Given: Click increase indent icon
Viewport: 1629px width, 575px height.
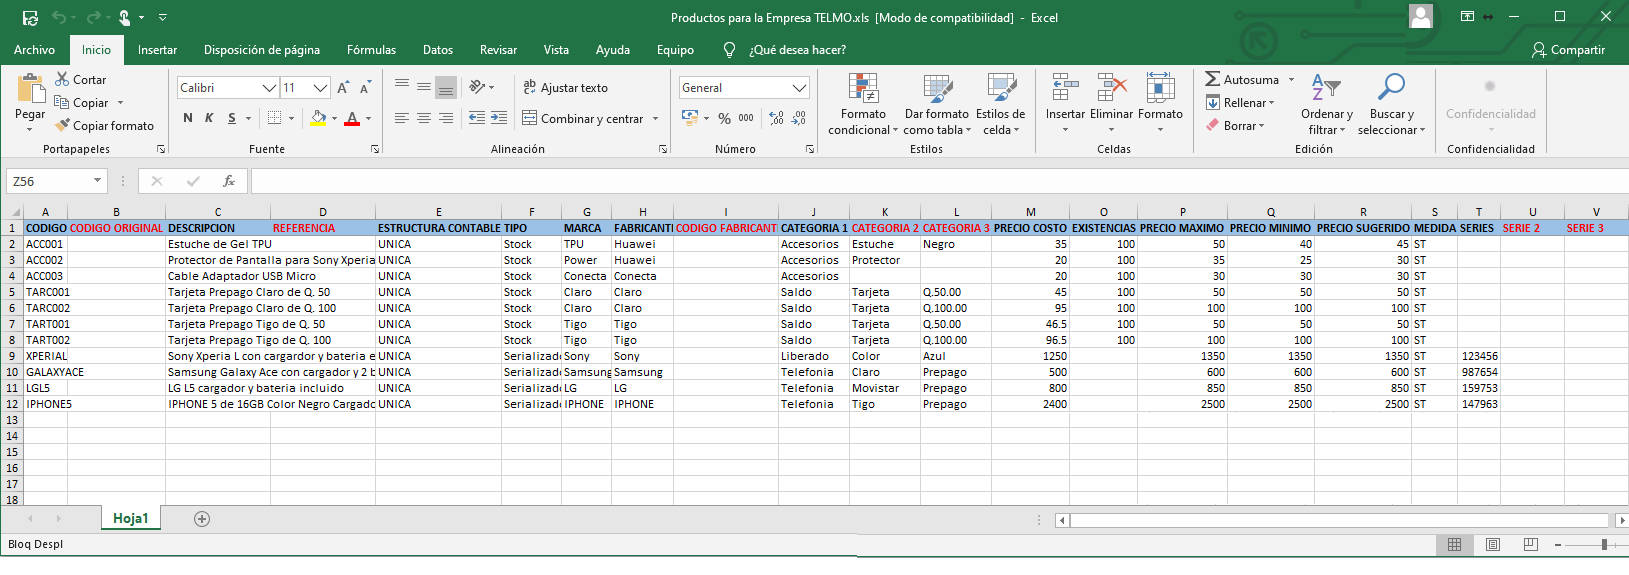Looking at the screenshot, I should [499, 118].
